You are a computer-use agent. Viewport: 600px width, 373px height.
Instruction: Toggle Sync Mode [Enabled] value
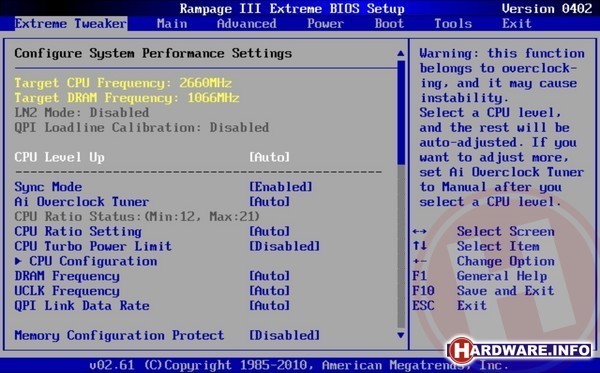(281, 187)
